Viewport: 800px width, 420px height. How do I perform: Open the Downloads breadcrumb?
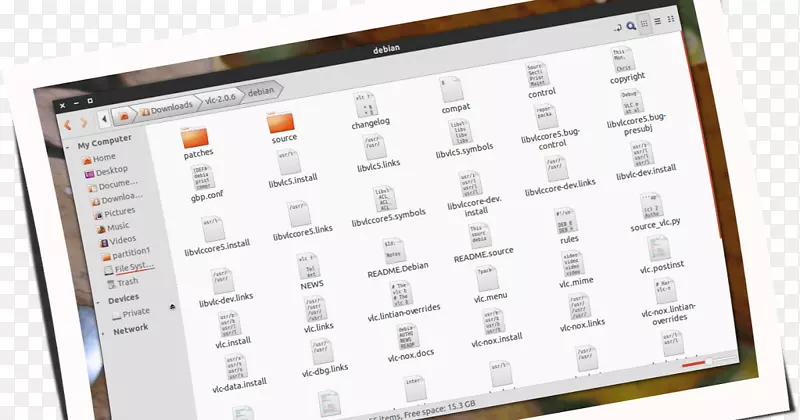tap(167, 108)
